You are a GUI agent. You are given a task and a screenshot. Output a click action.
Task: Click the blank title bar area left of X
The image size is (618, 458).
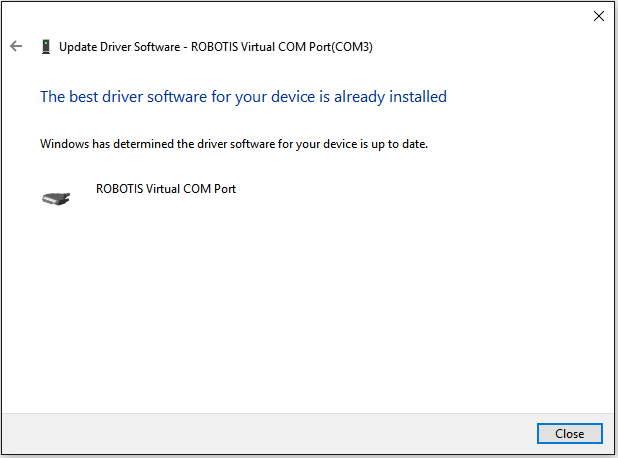point(300,16)
